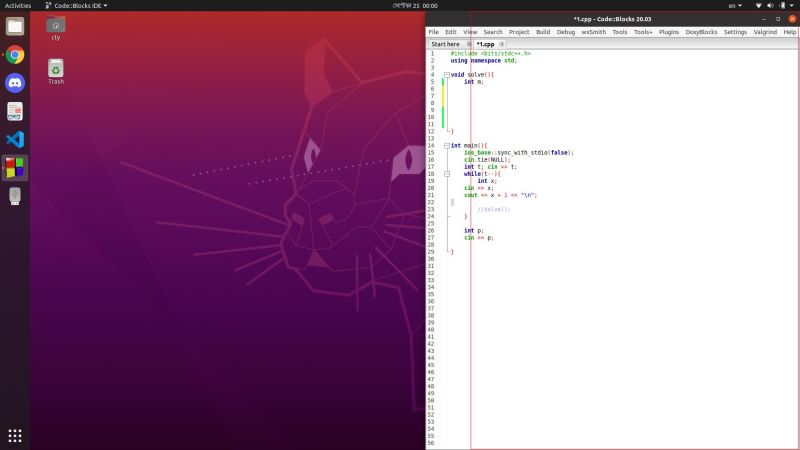The image size is (800, 450).
Task: Open the Valgrind menu
Action: (x=765, y=32)
